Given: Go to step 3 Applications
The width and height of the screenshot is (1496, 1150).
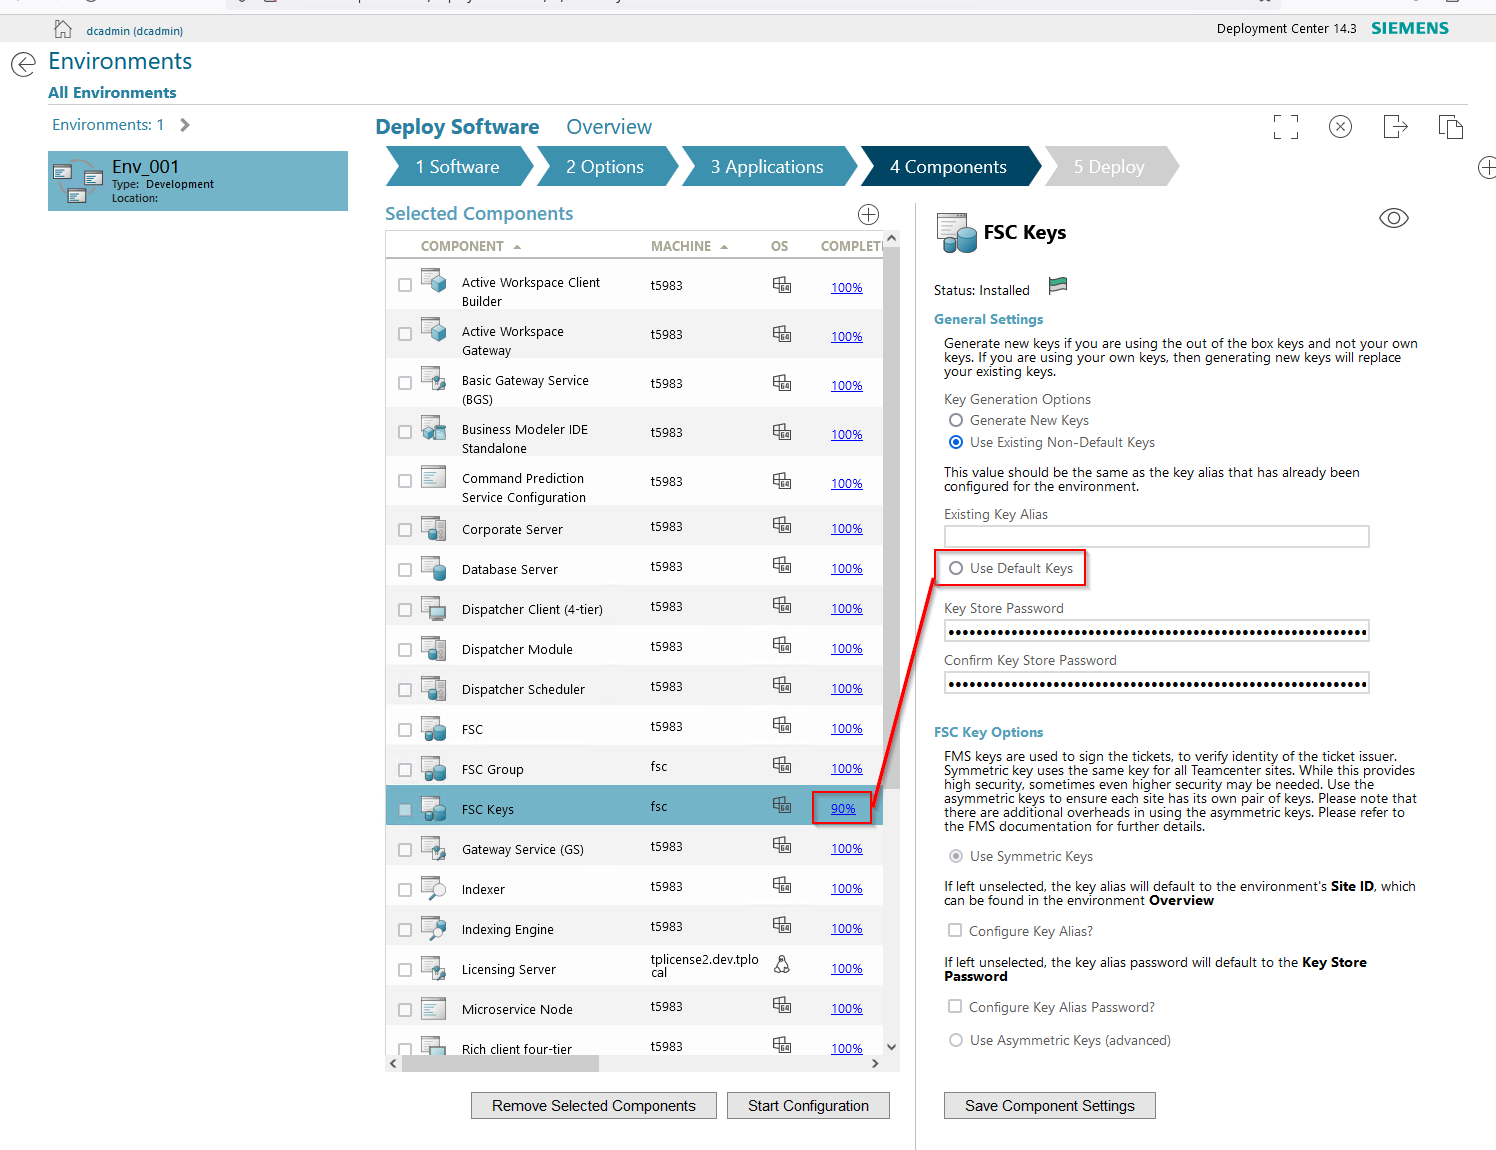Looking at the screenshot, I should pos(767,167).
